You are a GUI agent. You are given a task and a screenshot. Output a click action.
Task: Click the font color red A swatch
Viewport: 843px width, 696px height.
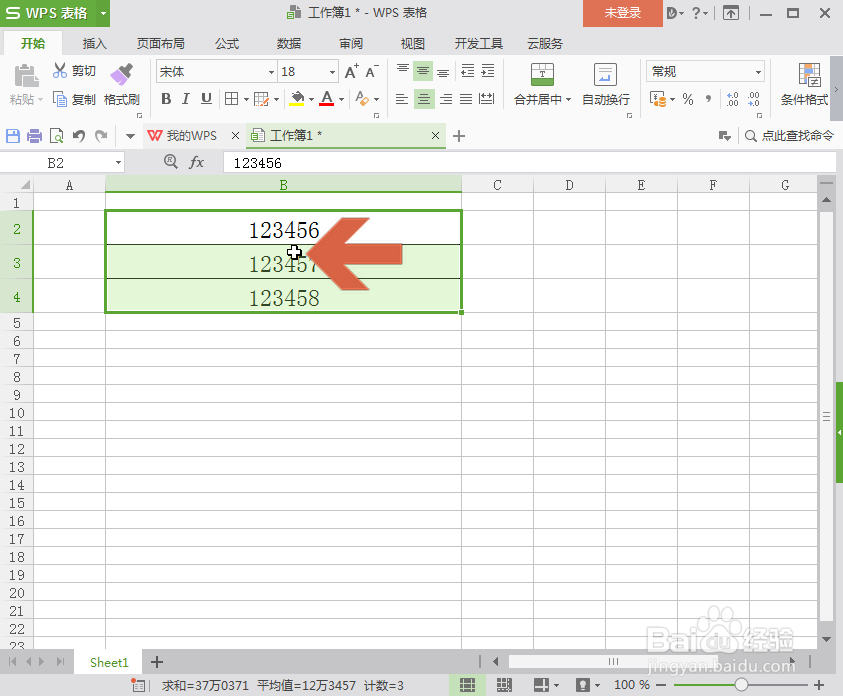pos(327,99)
